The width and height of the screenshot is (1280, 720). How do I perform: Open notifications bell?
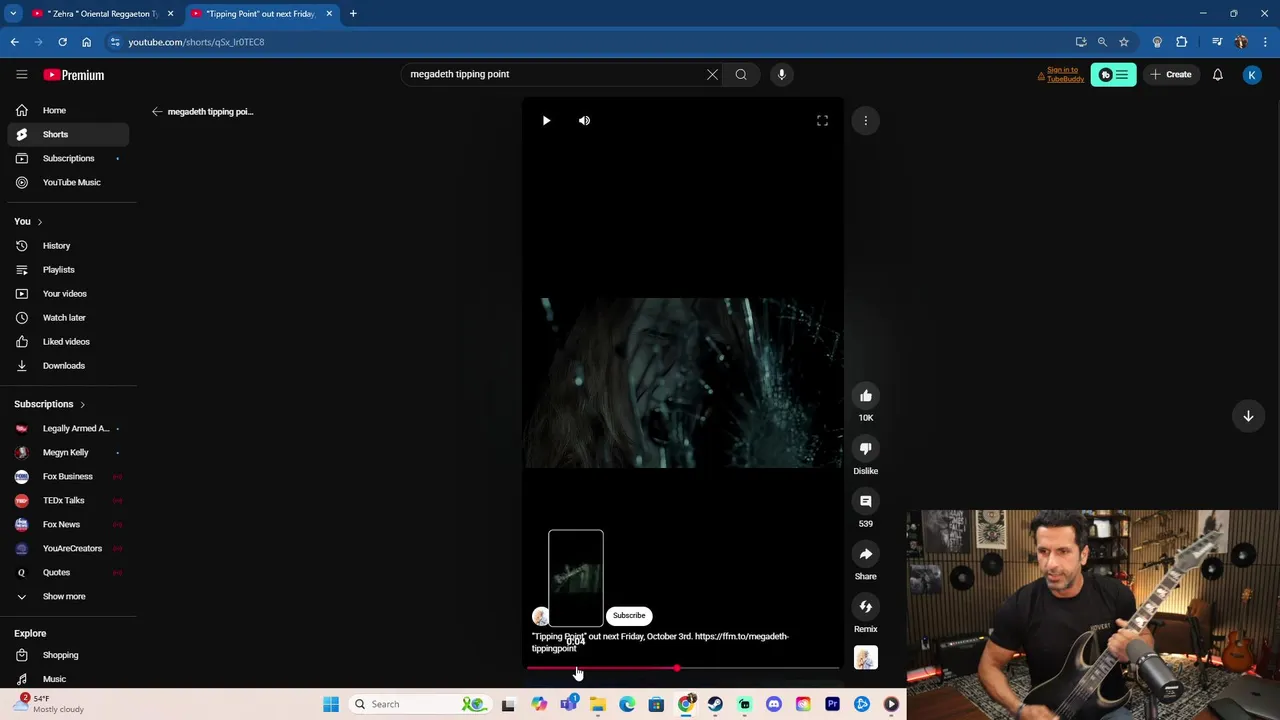coord(1217,75)
